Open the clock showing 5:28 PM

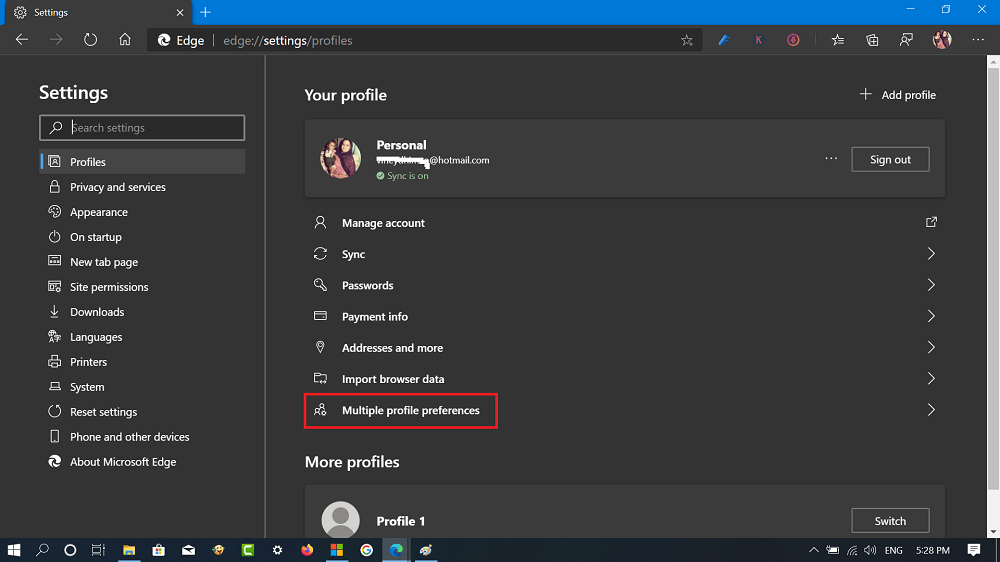tap(932, 550)
